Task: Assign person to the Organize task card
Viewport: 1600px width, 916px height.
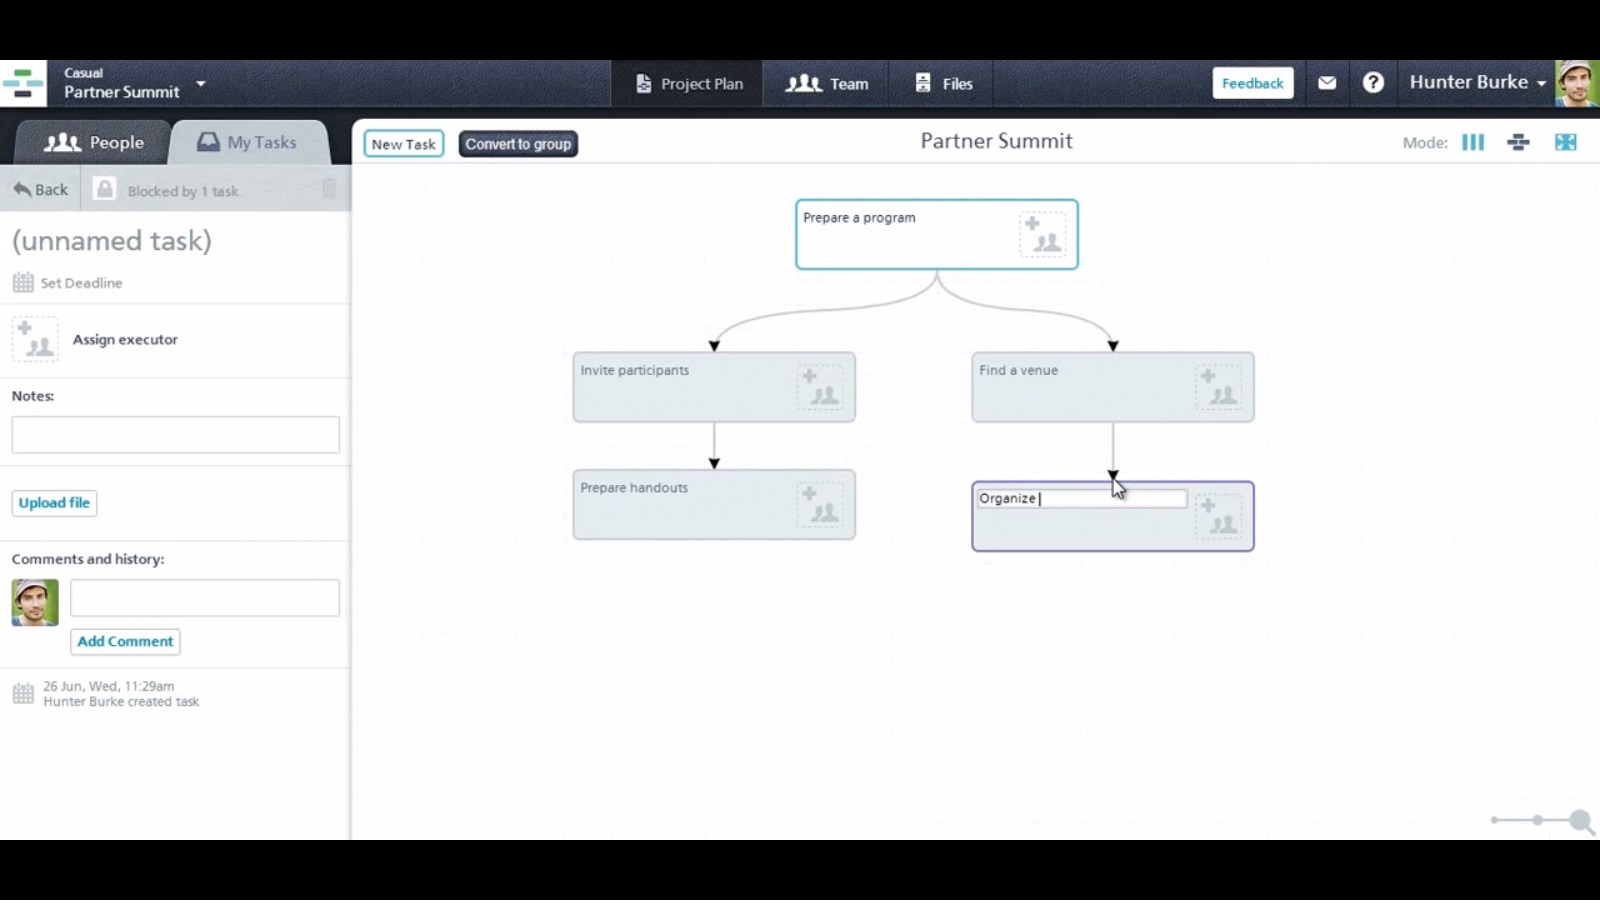Action: click(x=1218, y=516)
